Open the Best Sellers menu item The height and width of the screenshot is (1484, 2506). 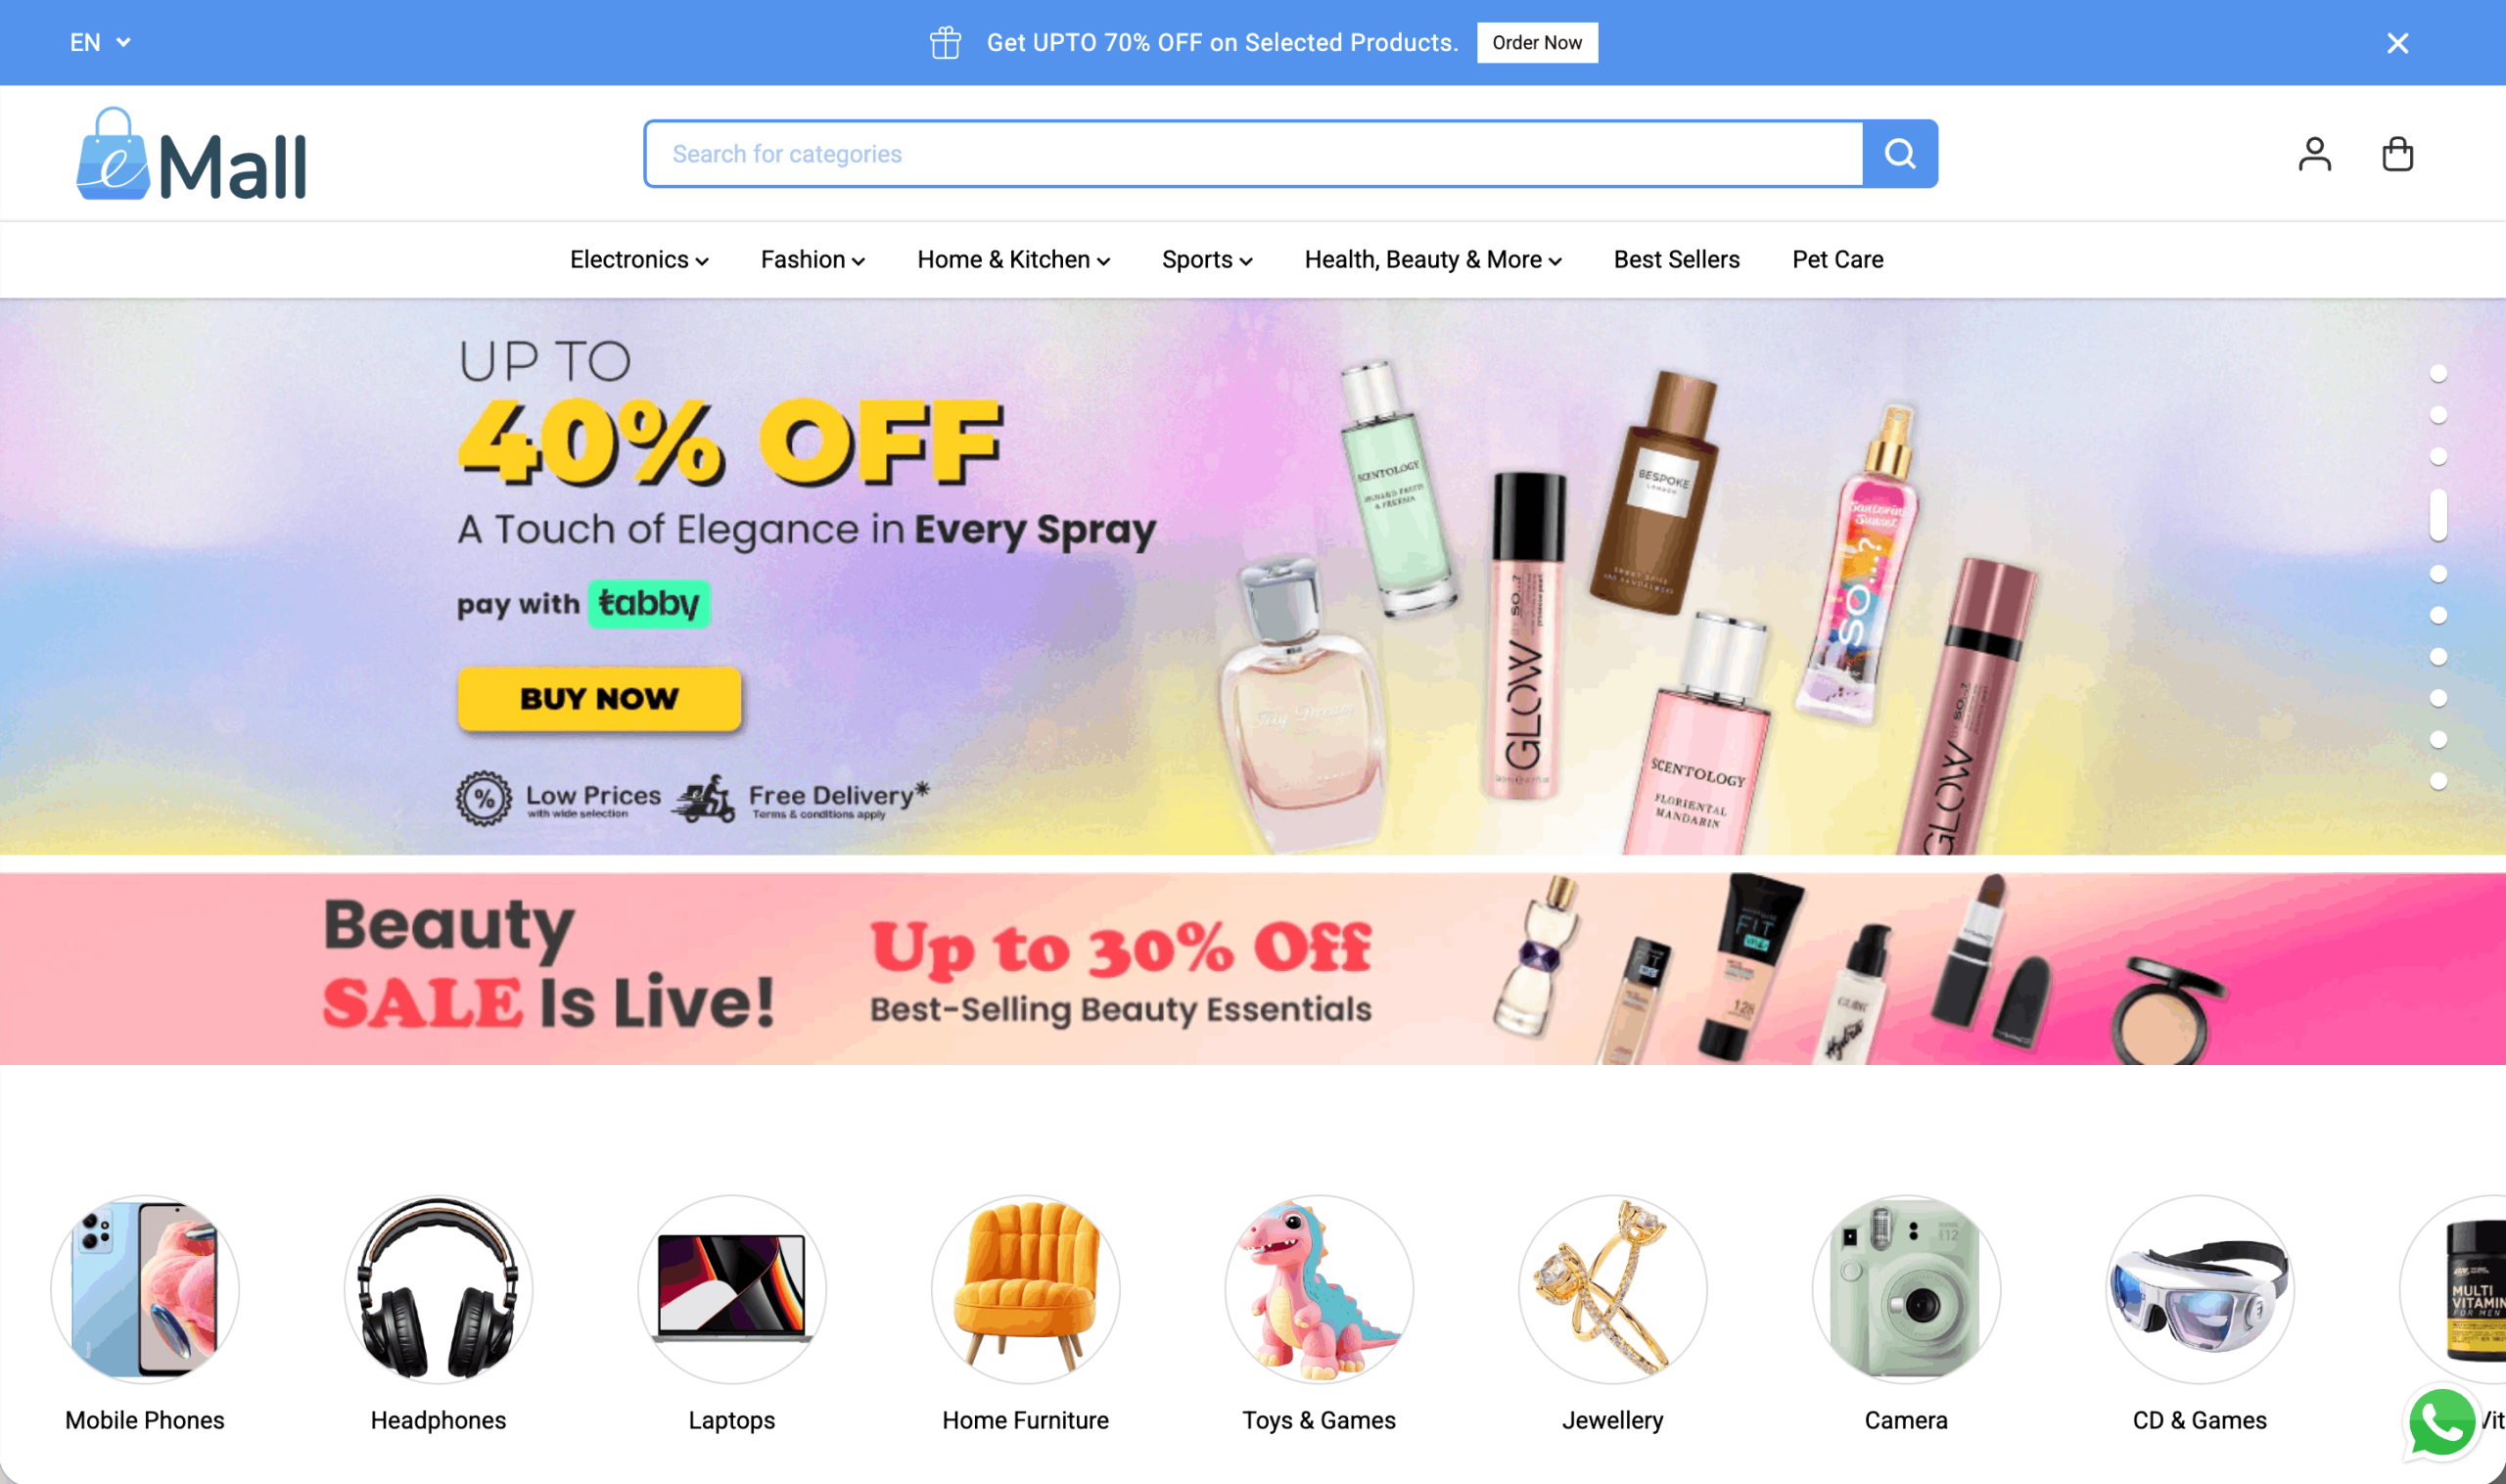[x=1676, y=260]
